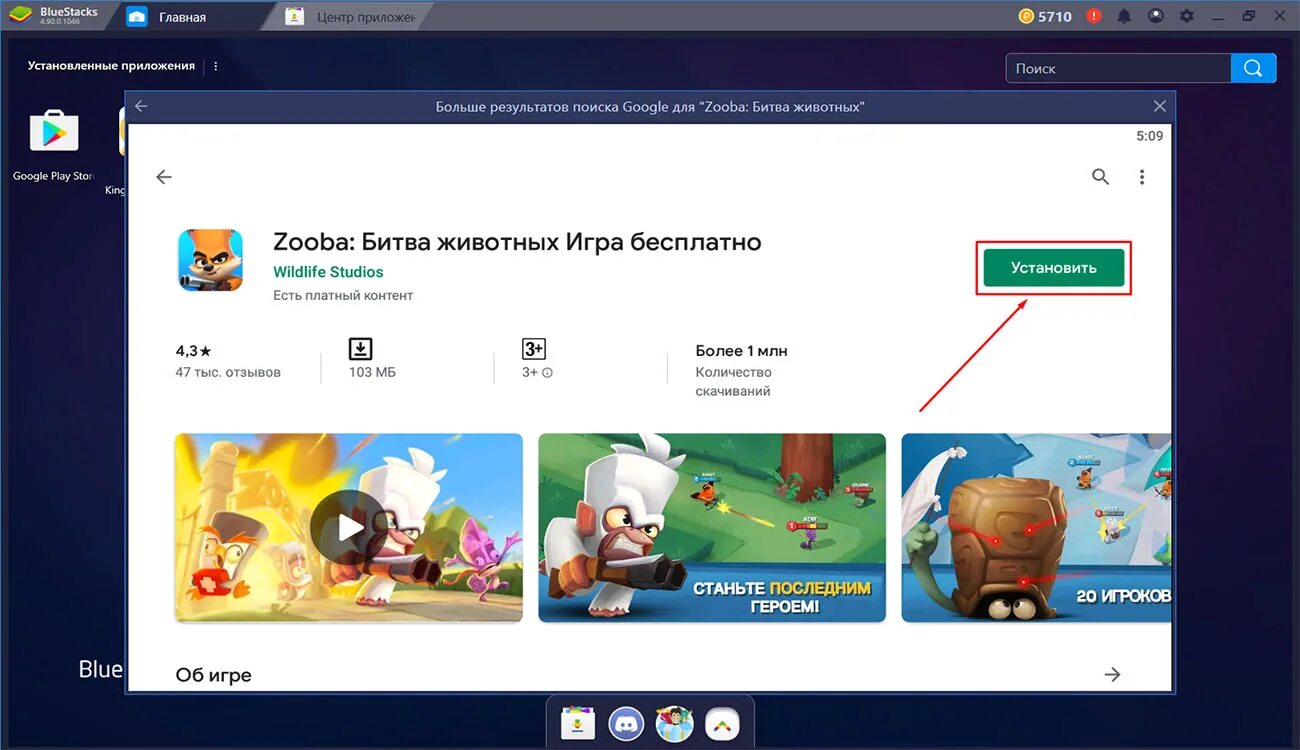This screenshot has height=750, width=1300.
Task: Open the Wildlife Studios developer link
Action: (328, 272)
